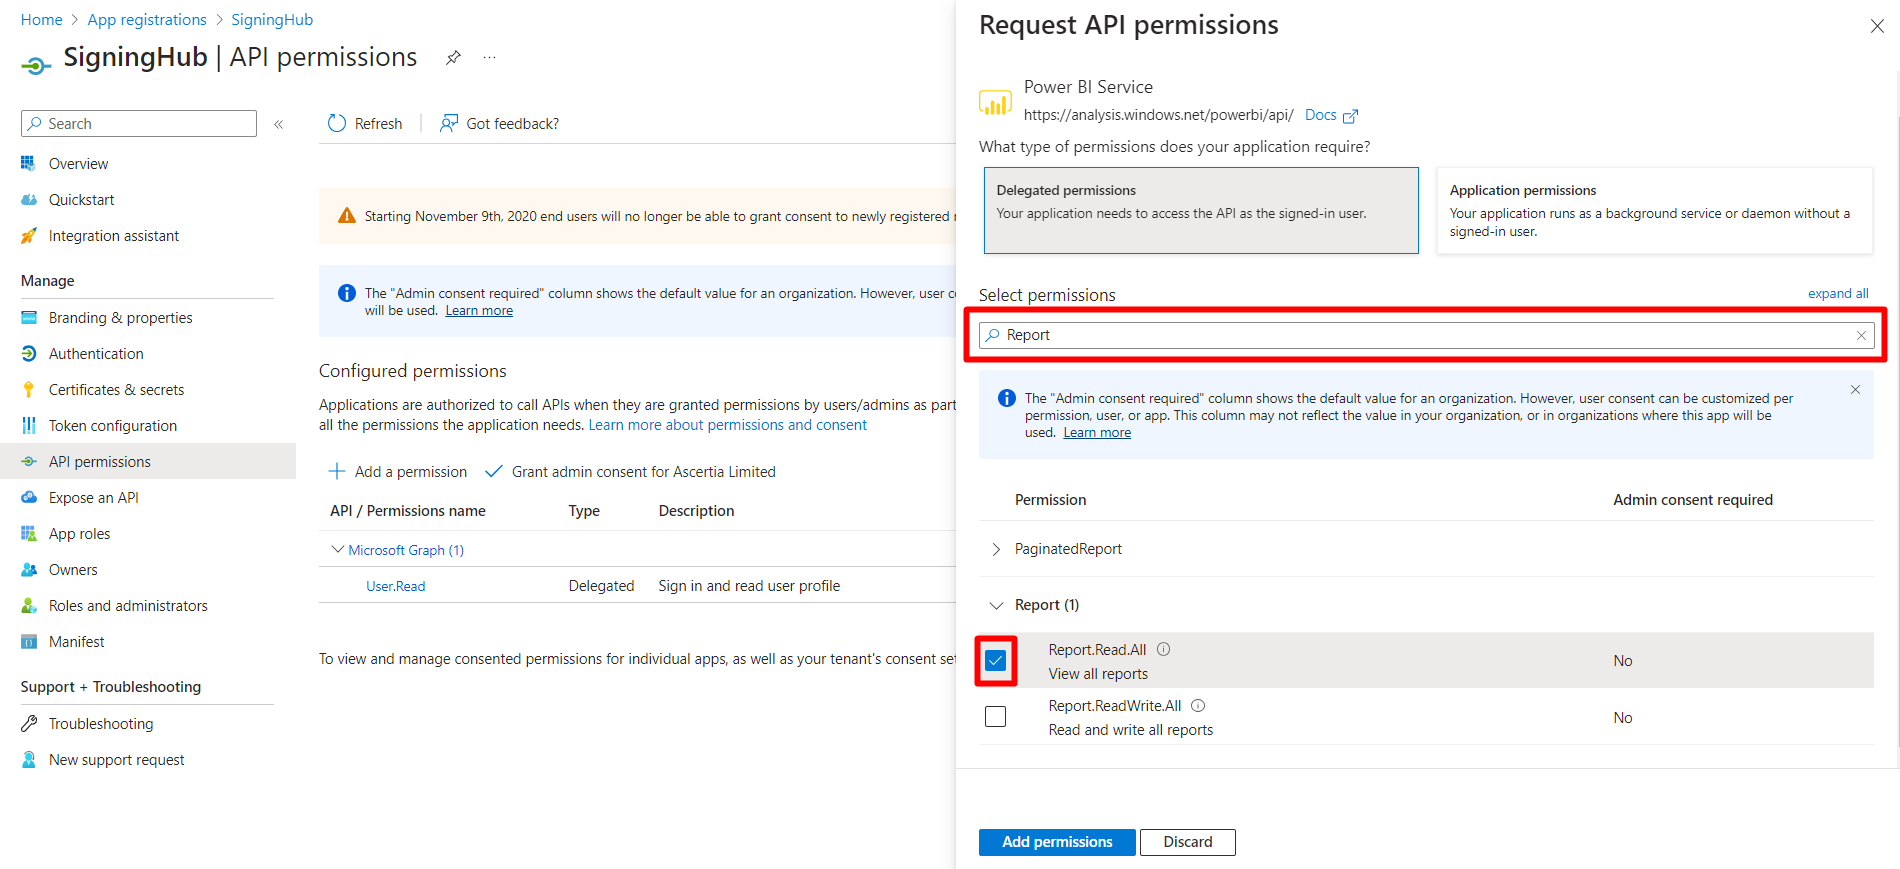Click Add a permission button
The image size is (1900, 869).
(x=398, y=471)
